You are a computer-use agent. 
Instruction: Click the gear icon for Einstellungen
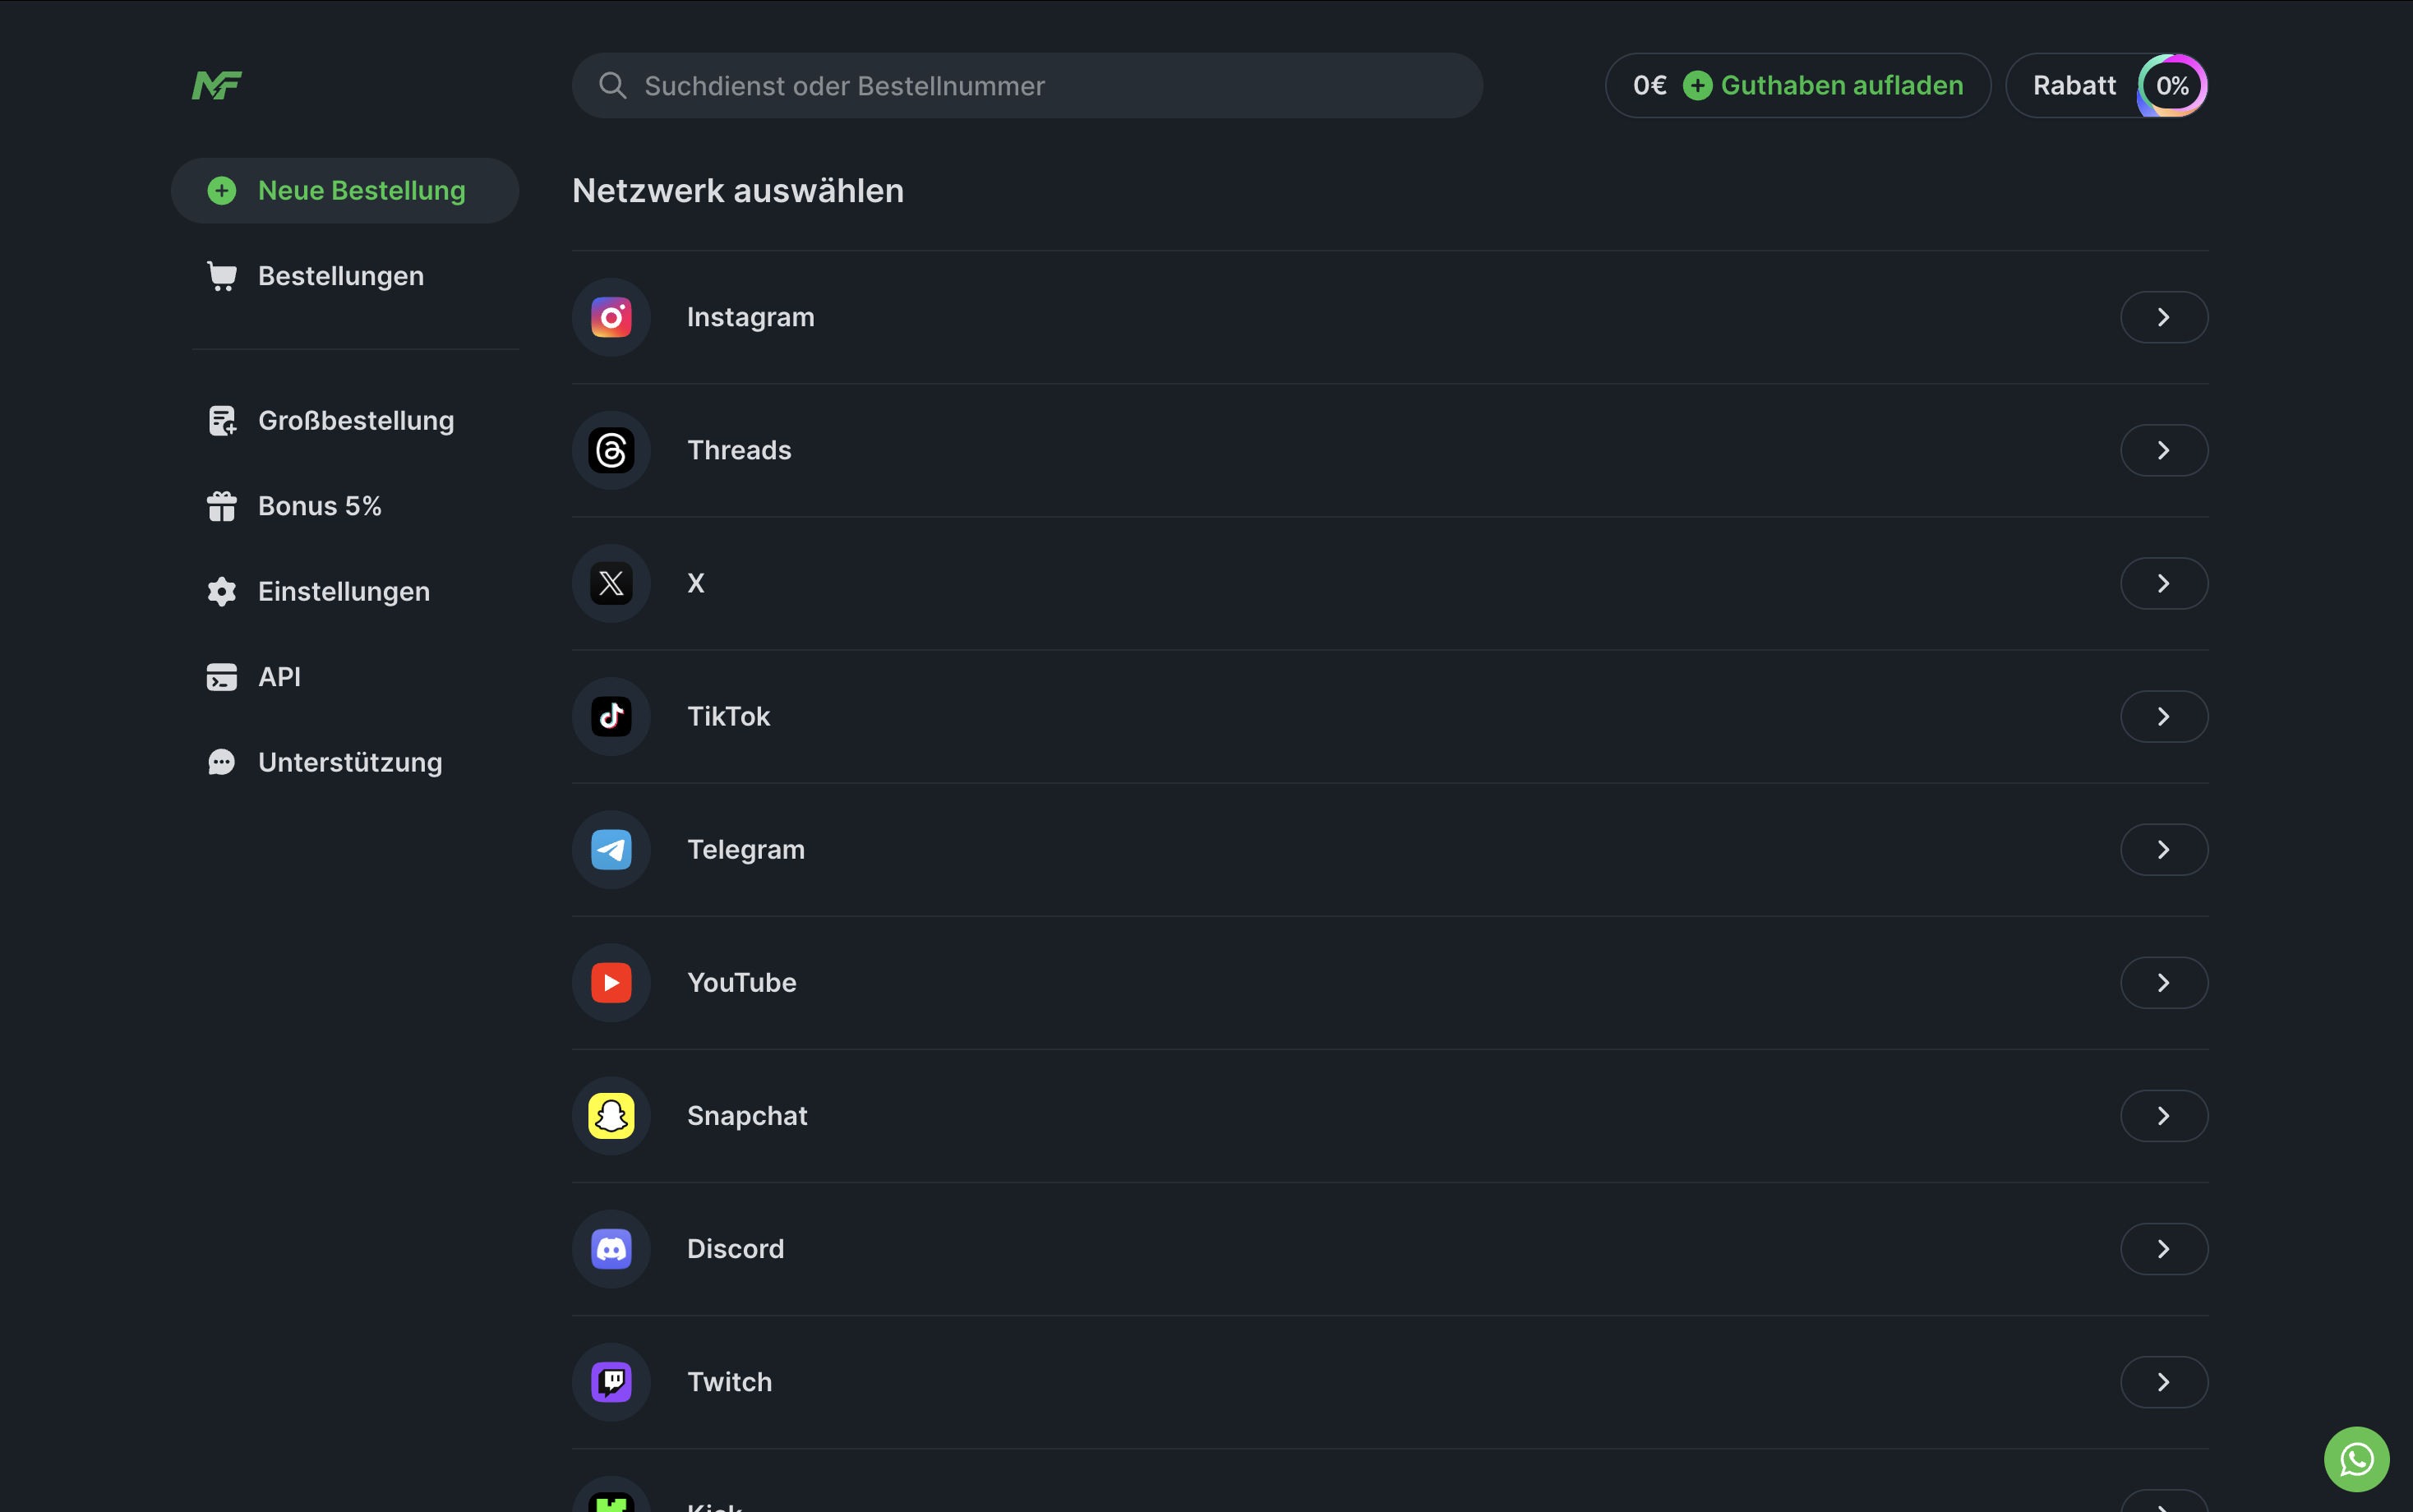tap(222, 591)
